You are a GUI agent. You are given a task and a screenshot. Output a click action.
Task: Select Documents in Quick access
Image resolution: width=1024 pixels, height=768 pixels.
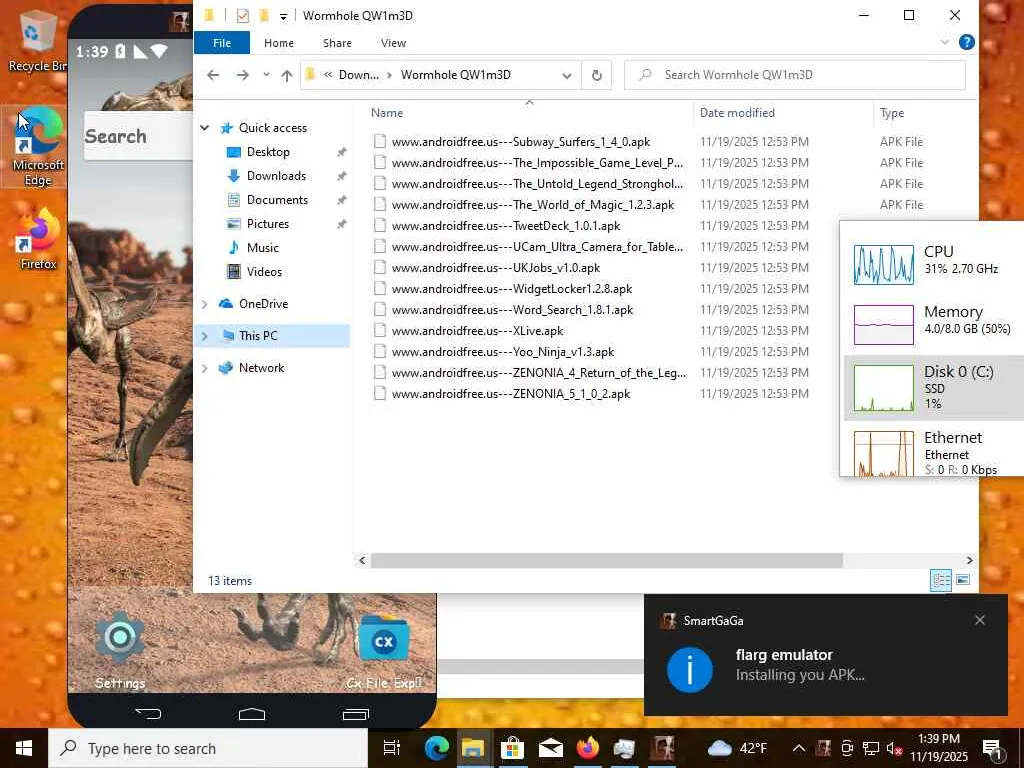(277, 200)
